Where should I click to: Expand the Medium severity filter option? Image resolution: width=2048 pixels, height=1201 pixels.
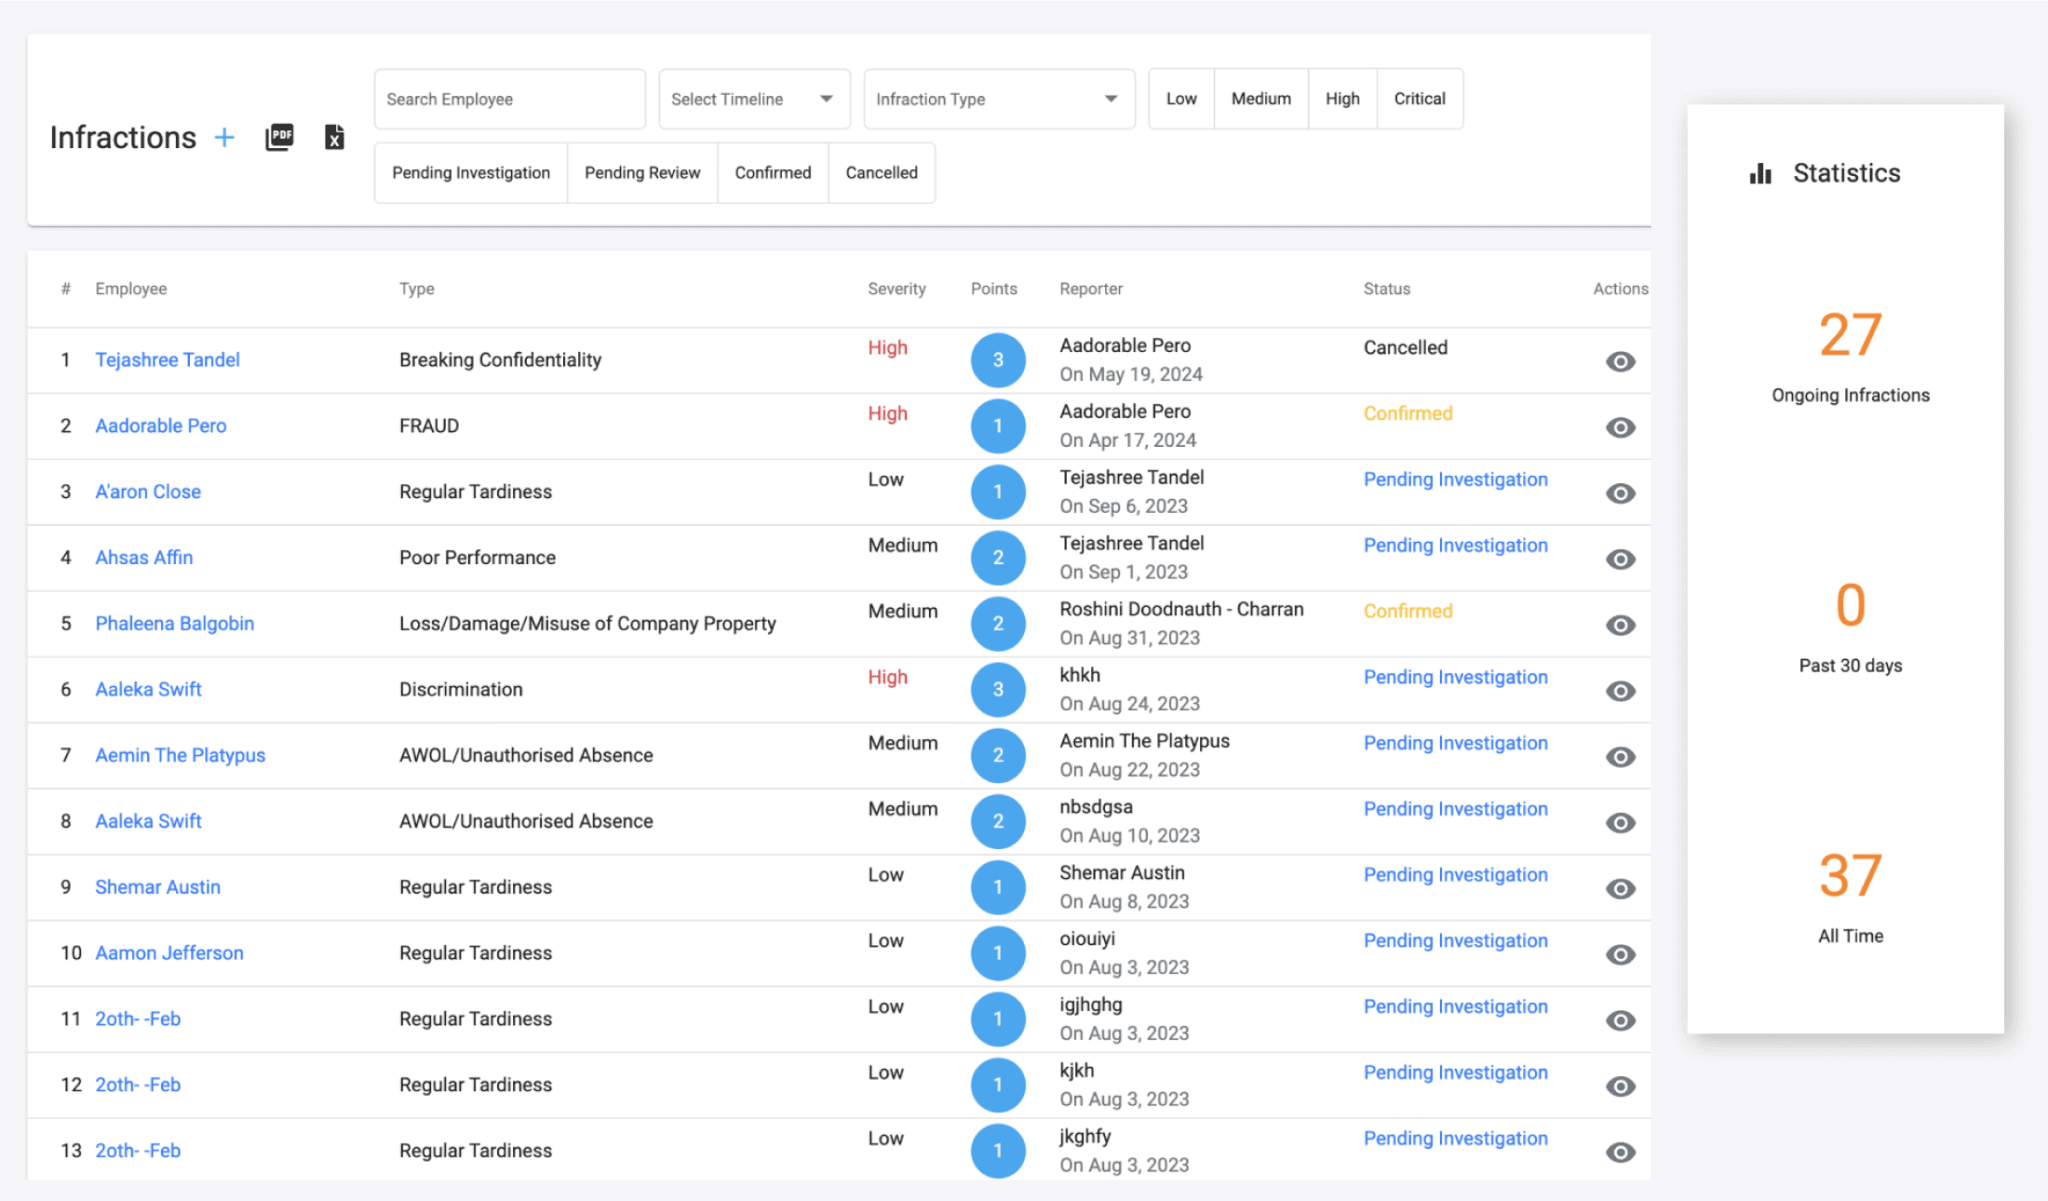[x=1260, y=98]
